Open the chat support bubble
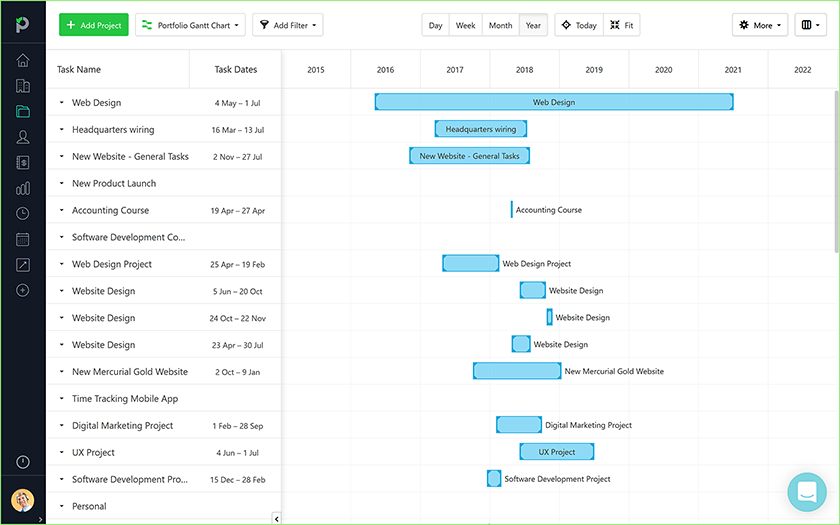Screen dimensions: 840x525 [x=807, y=492]
